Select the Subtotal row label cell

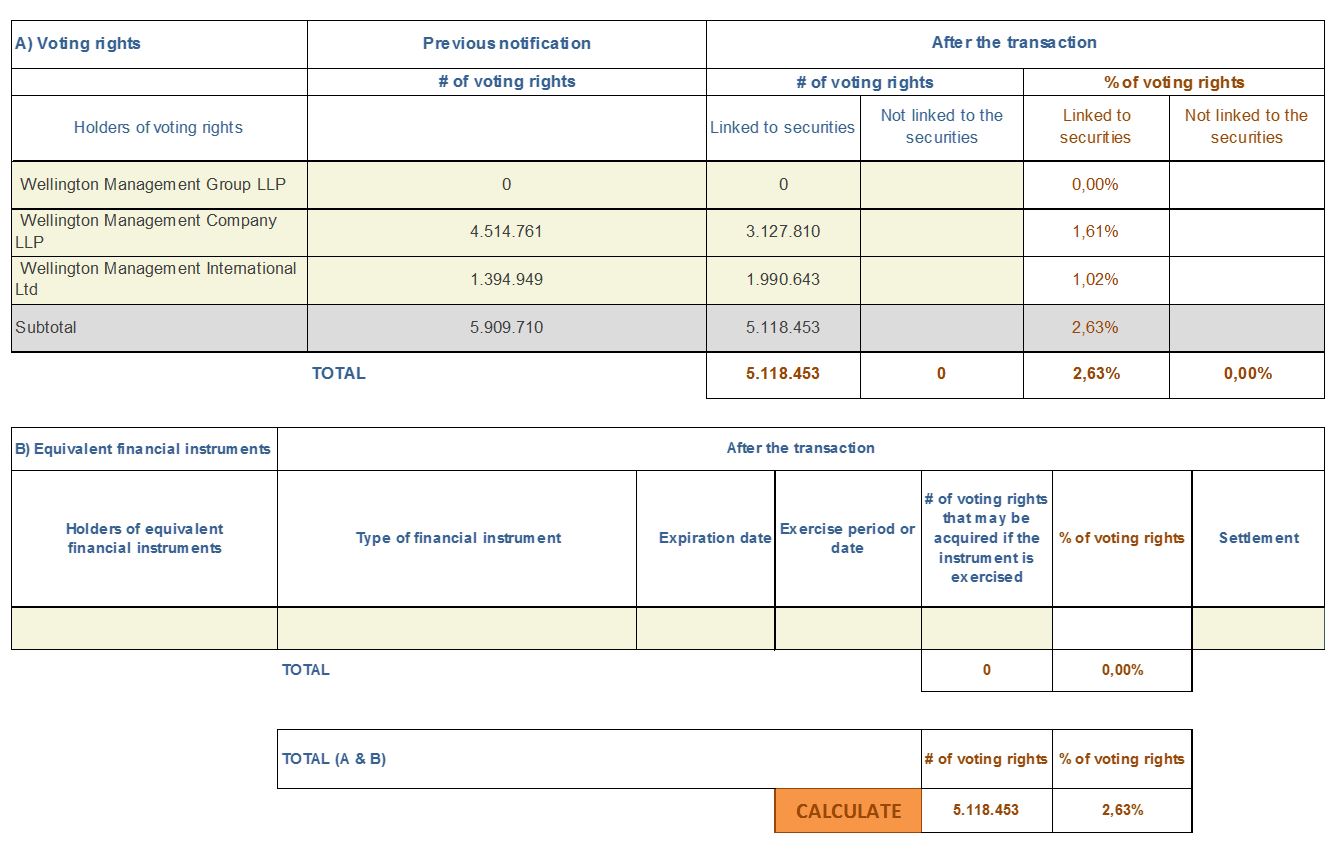(x=159, y=328)
